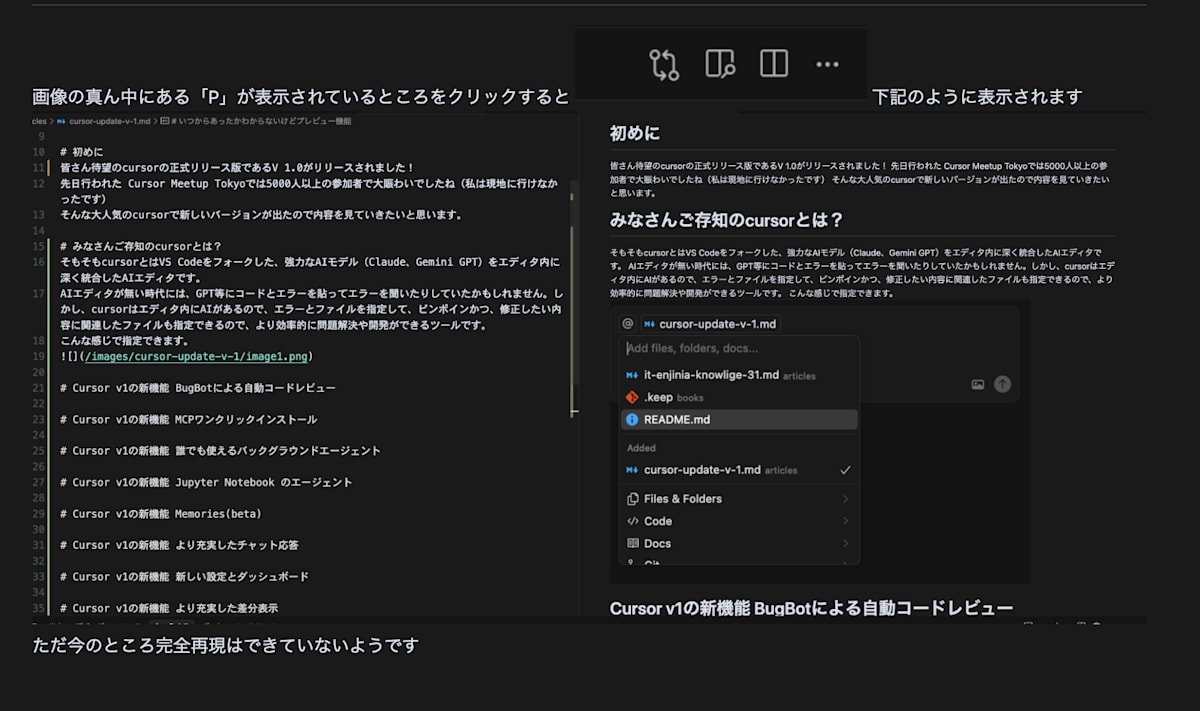Expand the Files & Folders submenu
The width and height of the screenshot is (1200, 711).
[739, 499]
